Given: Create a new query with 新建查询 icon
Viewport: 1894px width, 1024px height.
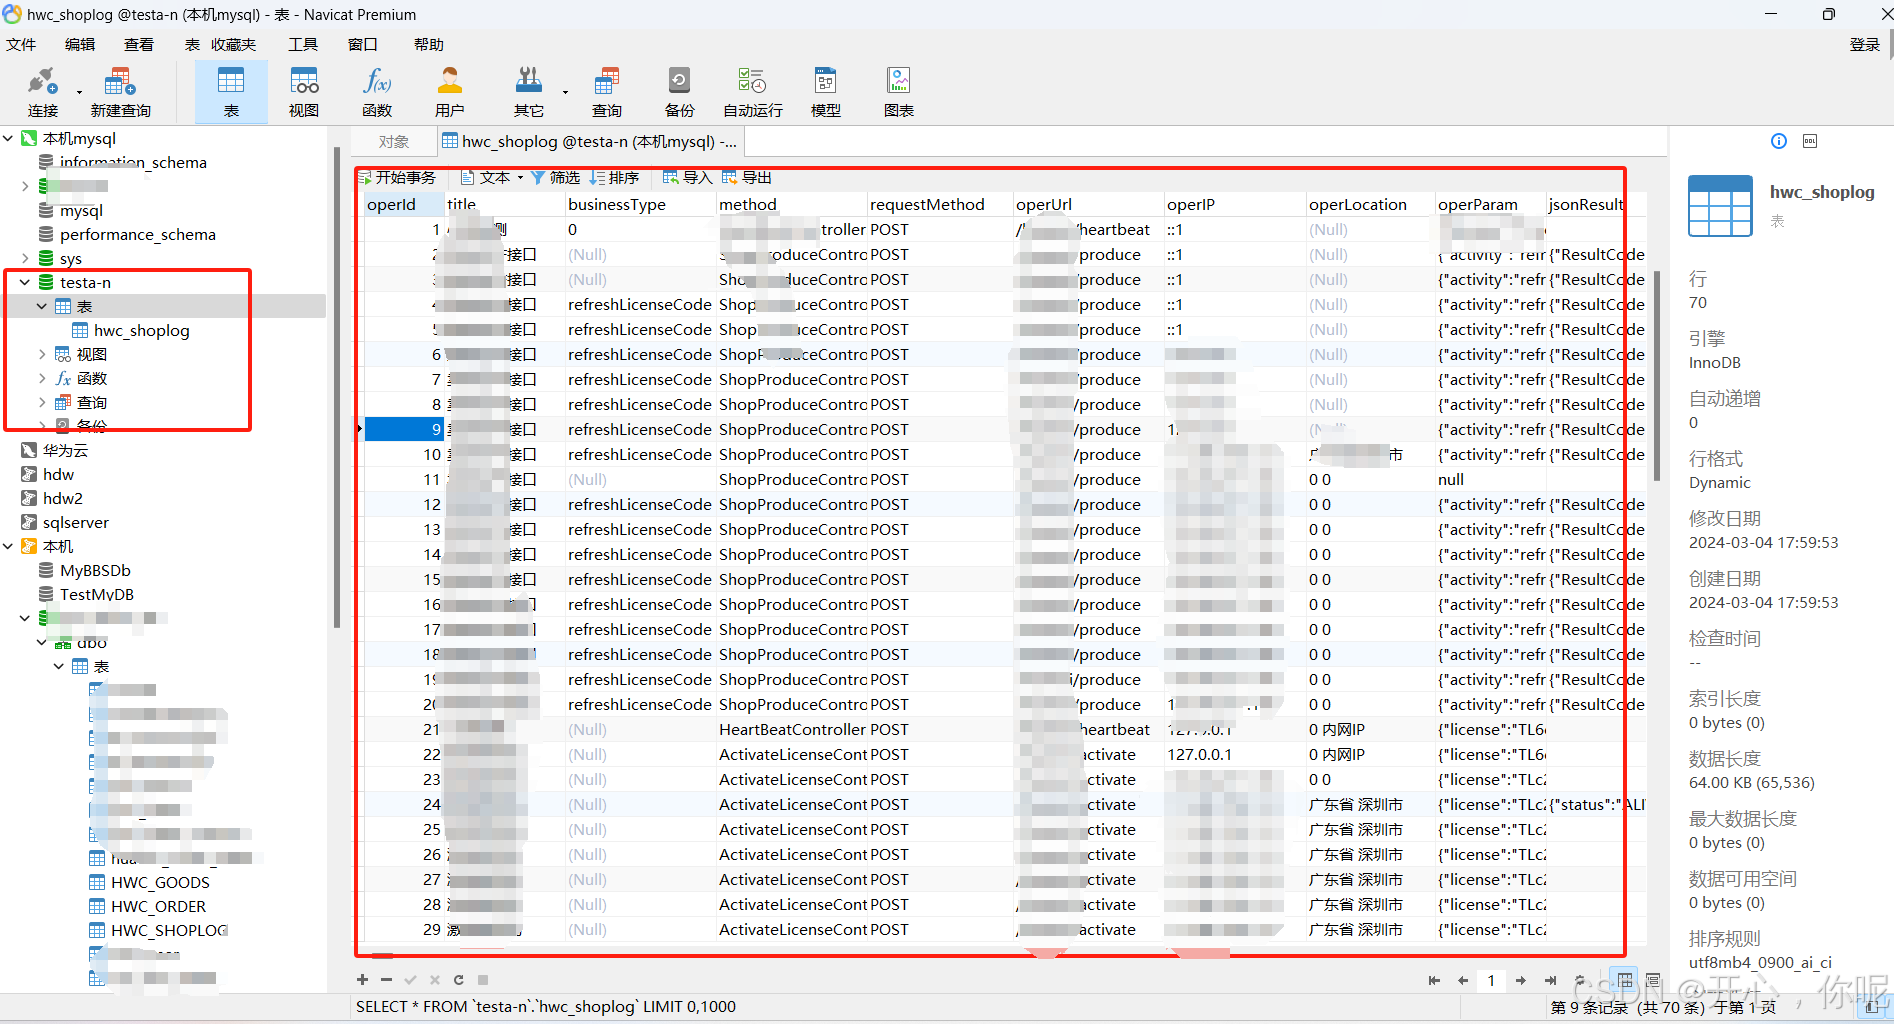Looking at the screenshot, I should coord(119,90).
